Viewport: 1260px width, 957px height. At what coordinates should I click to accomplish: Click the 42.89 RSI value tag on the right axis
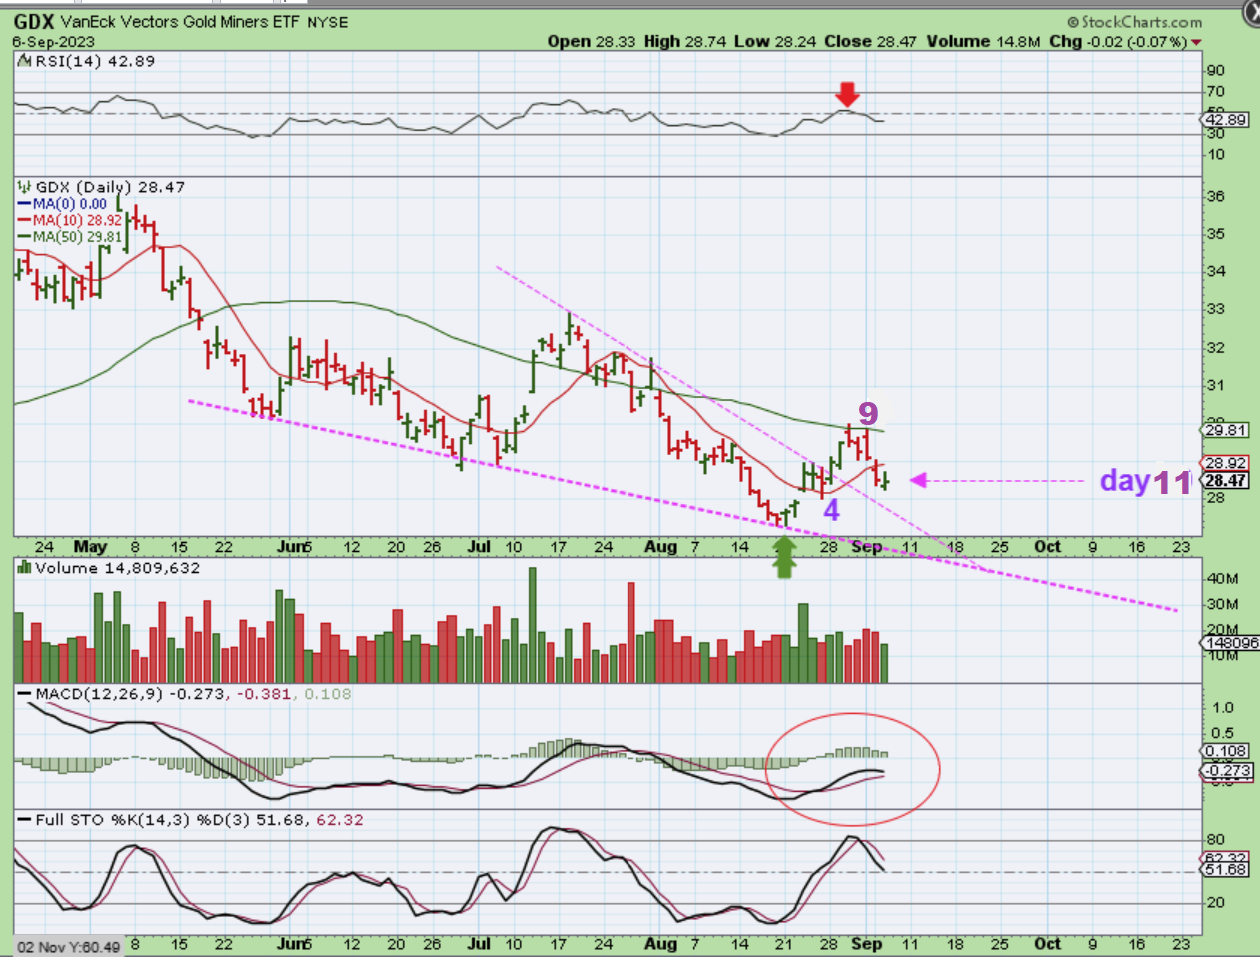click(x=1226, y=119)
